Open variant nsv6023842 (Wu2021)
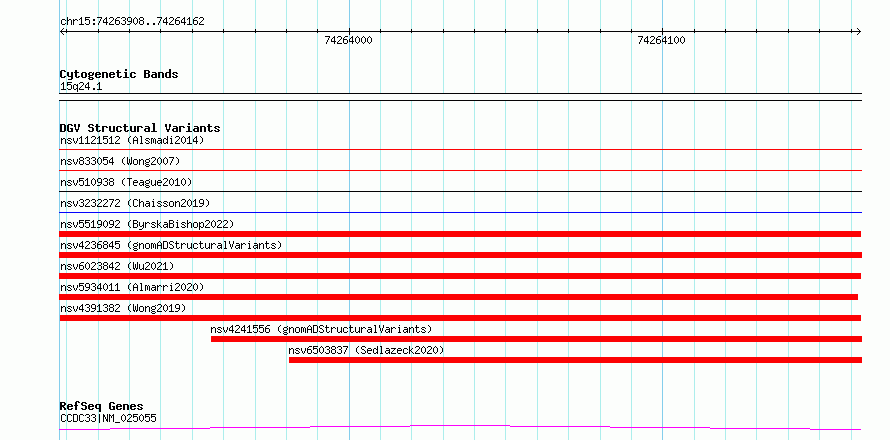 (117, 266)
